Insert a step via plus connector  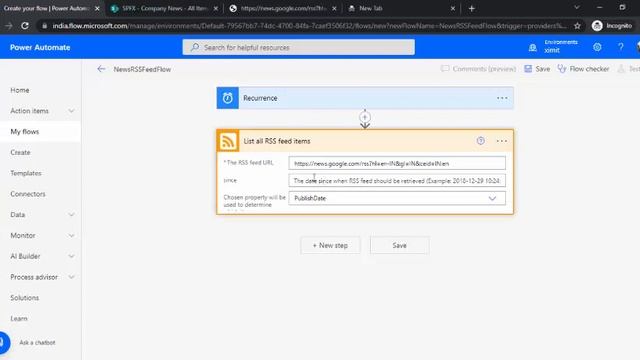pyautogui.click(x=365, y=118)
